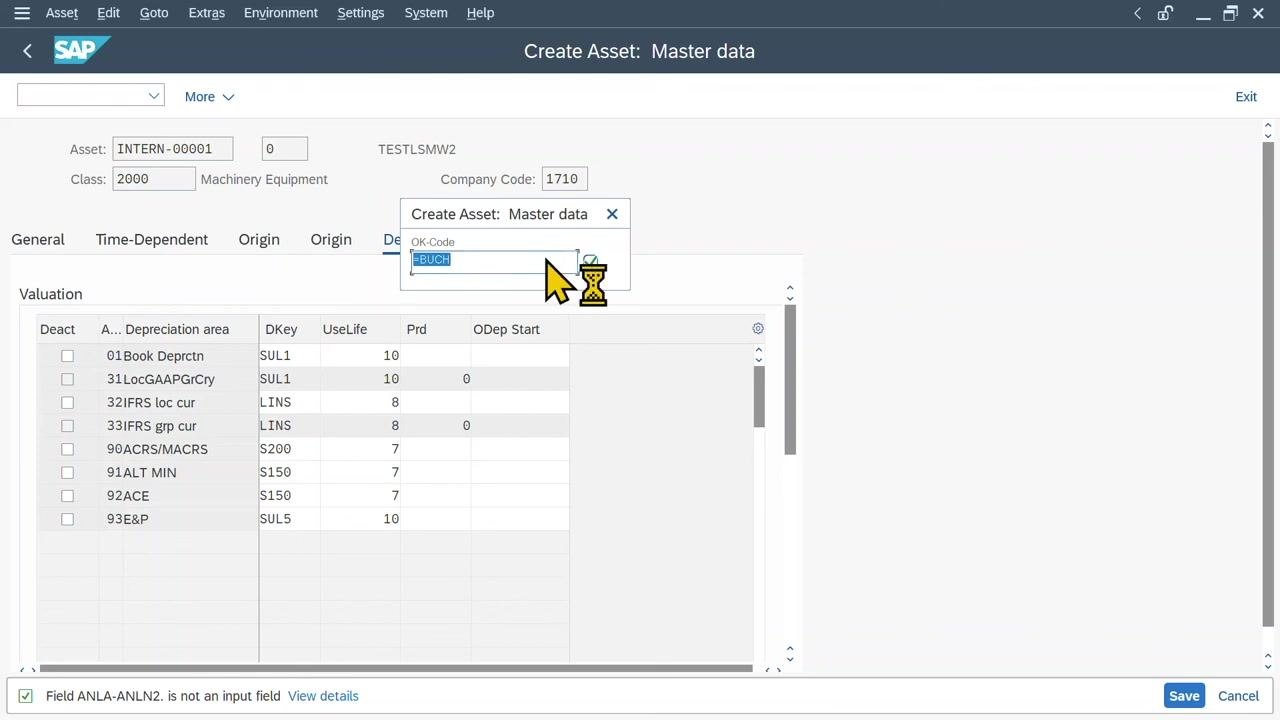Switch to the Time-Dependent tab

click(152, 240)
